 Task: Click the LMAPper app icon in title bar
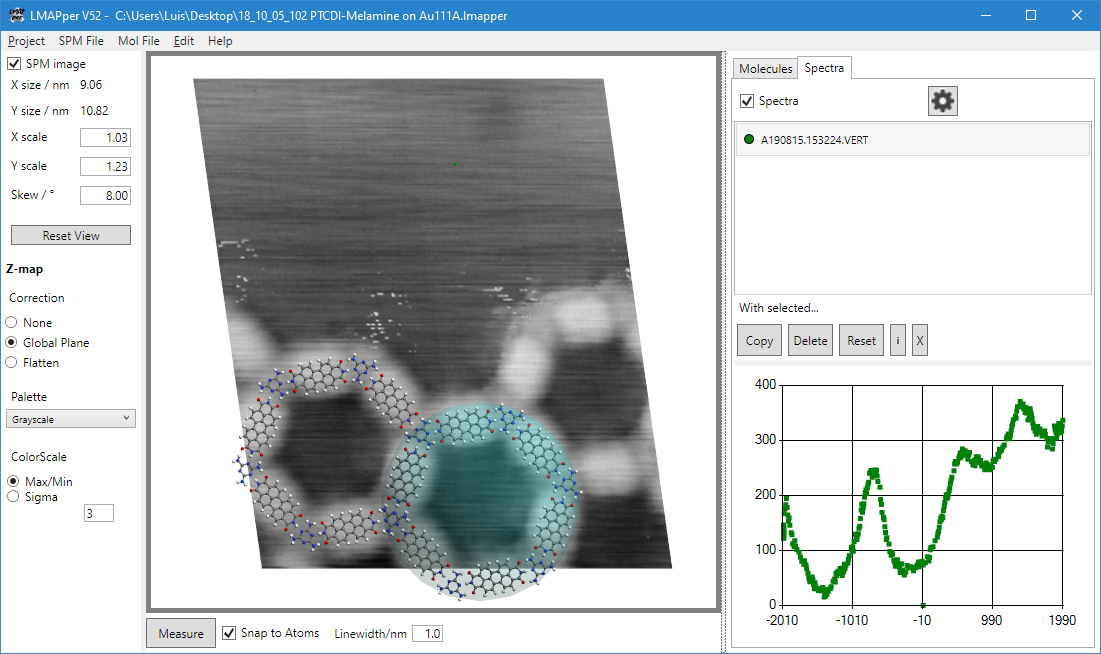point(15,15)
